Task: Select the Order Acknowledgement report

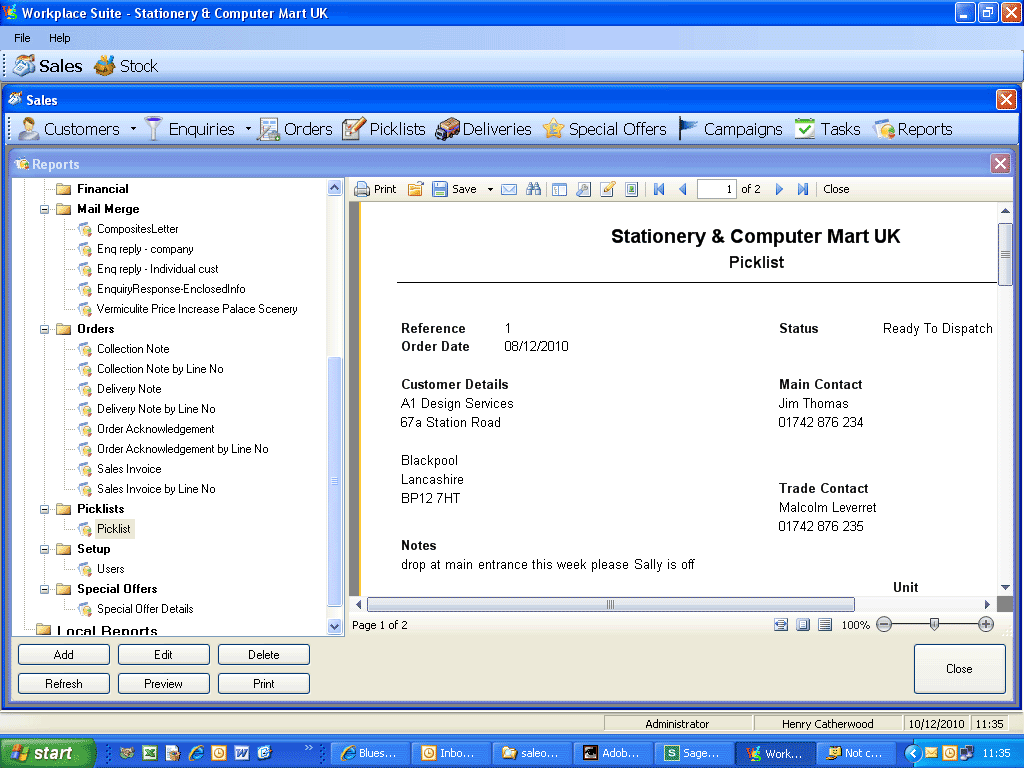Action: point(155,429)
